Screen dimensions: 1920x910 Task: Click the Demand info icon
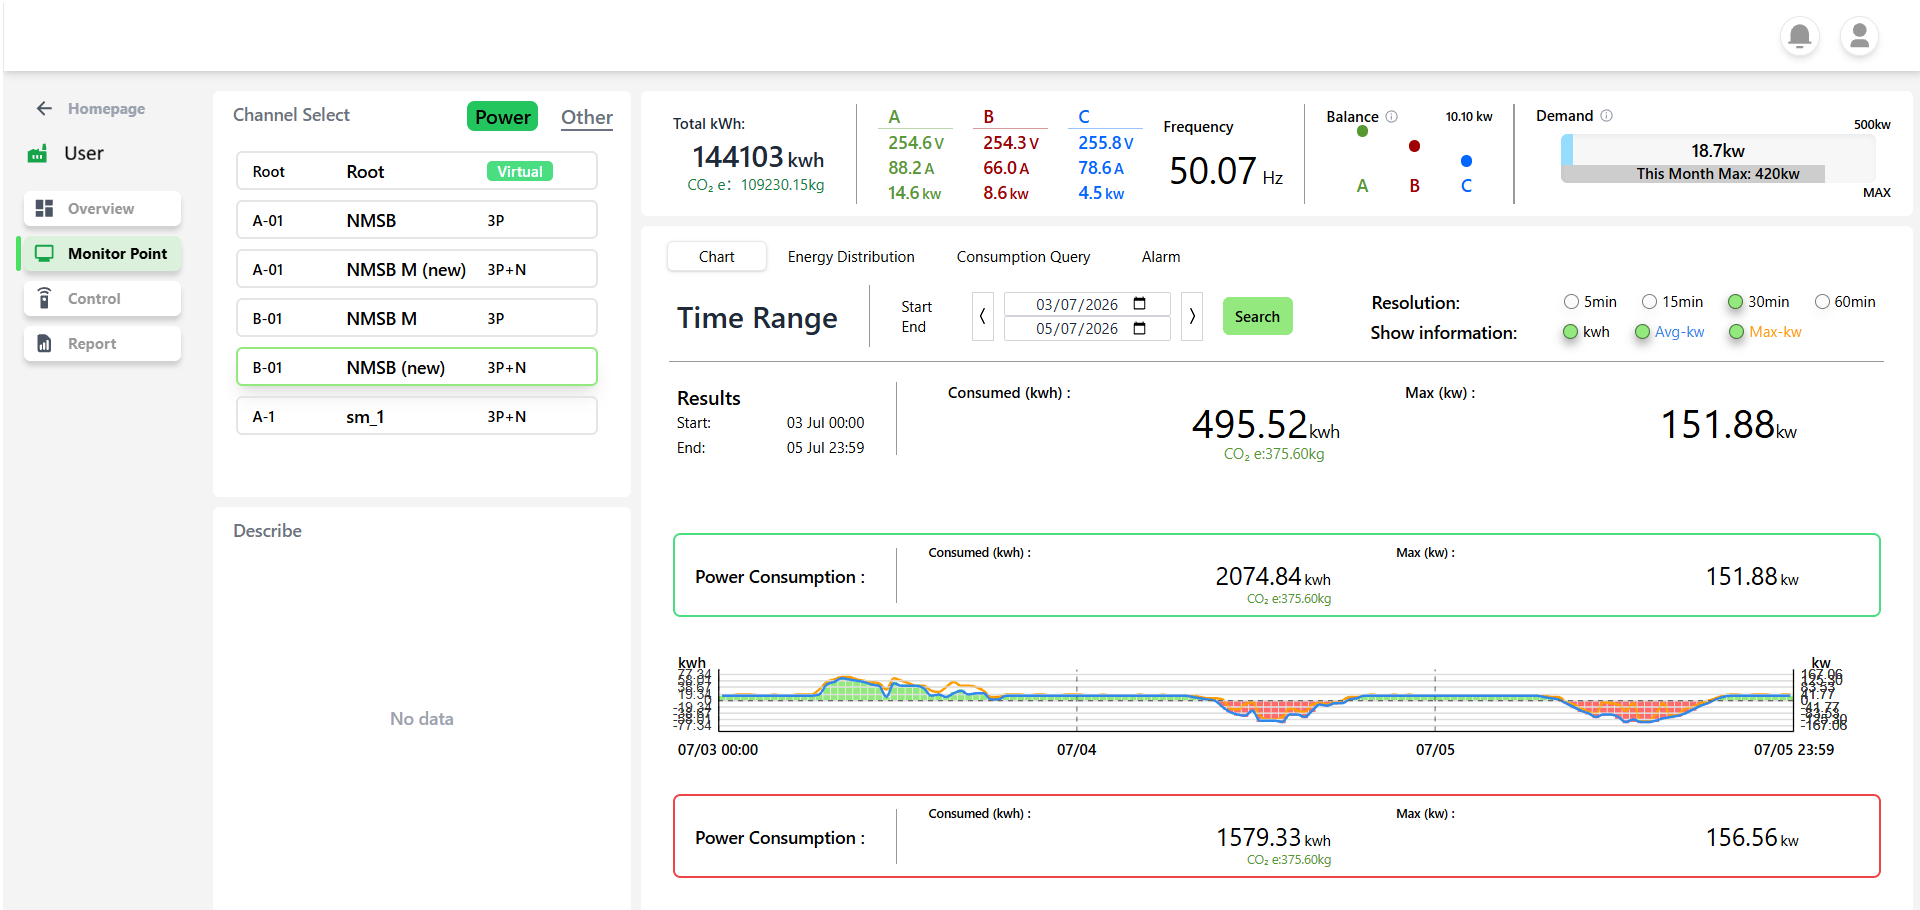1606,115
